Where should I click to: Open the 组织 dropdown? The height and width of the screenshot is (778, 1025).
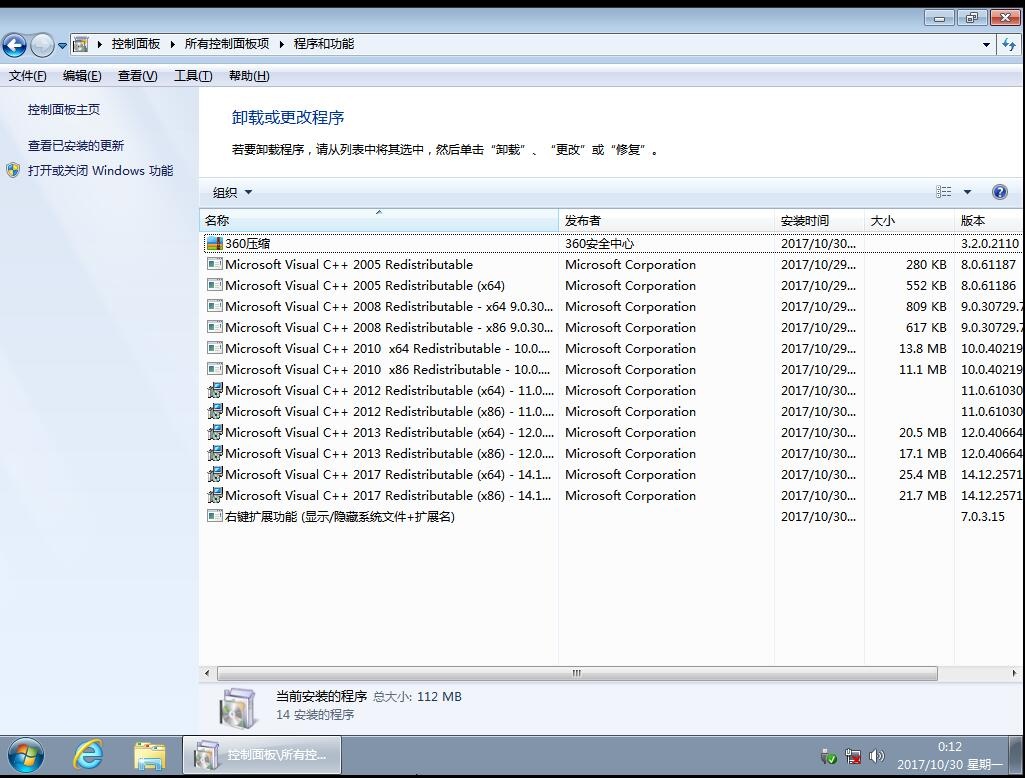click(x=232, y=193)
